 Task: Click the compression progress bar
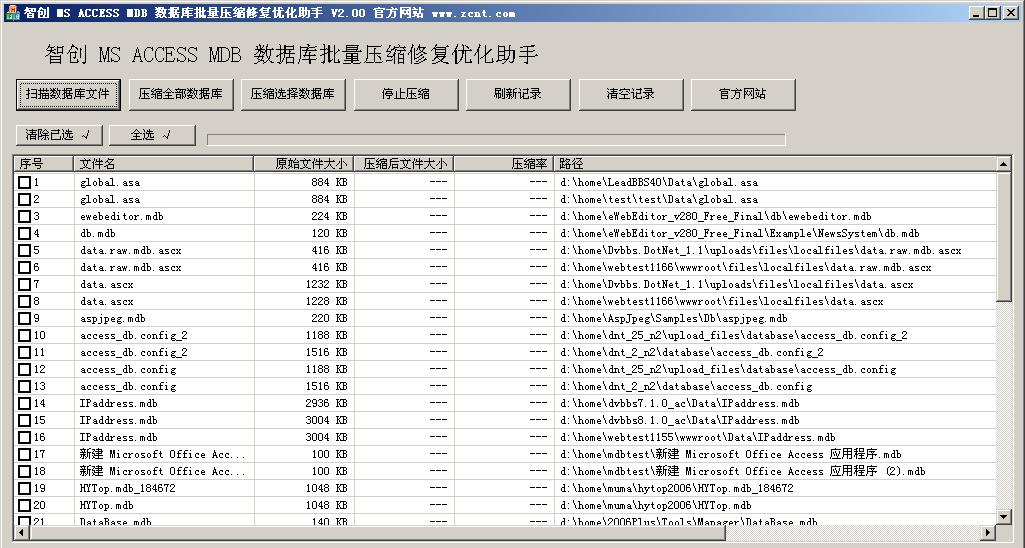pyautogui.click(x=496, y=139)
